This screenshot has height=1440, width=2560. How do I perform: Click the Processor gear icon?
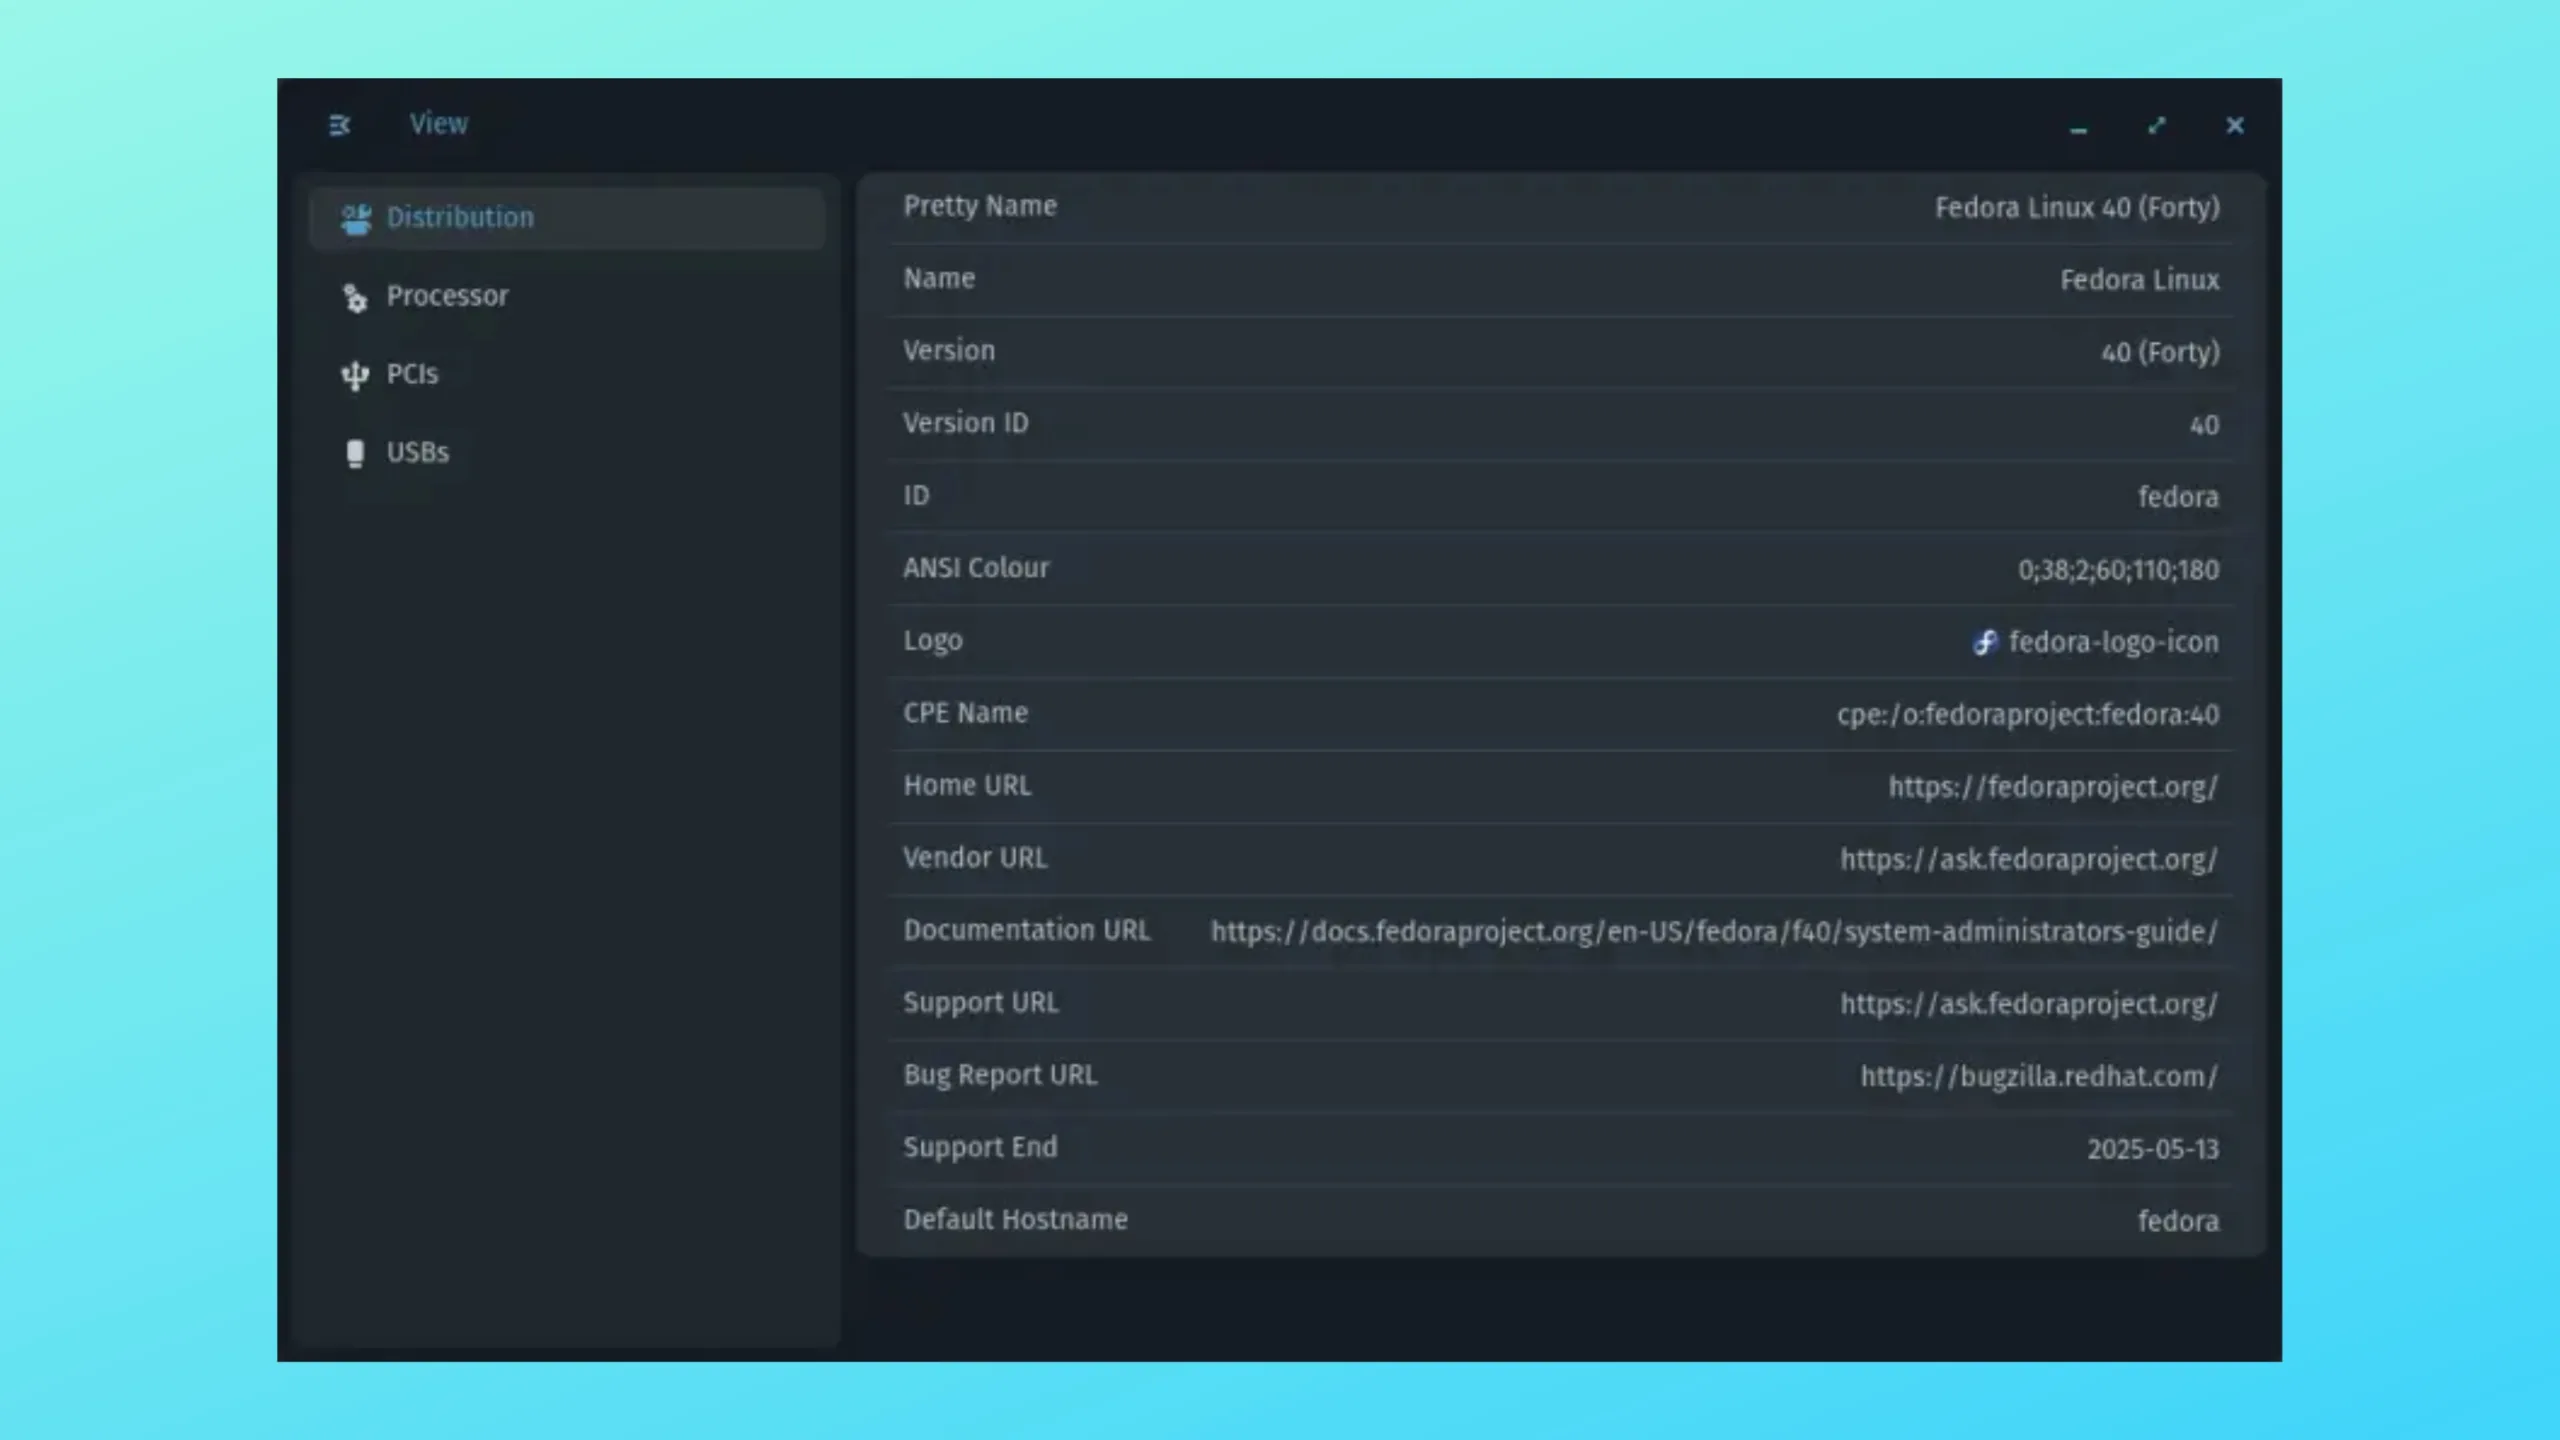355,297
